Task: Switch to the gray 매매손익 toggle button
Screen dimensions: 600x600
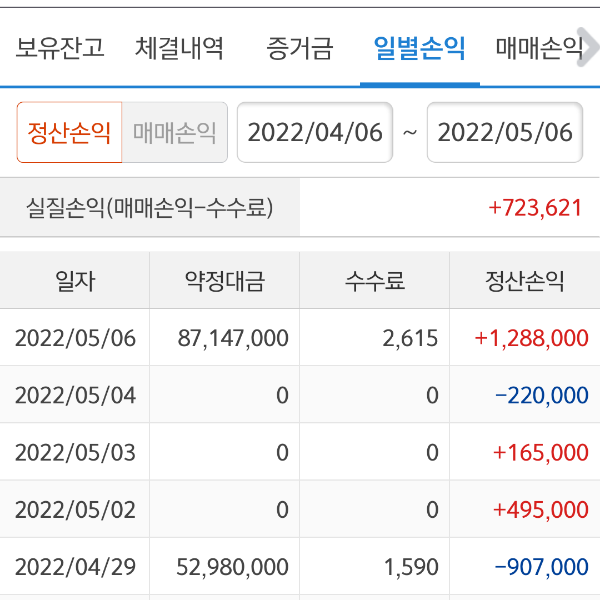Action: pos(175,133)
